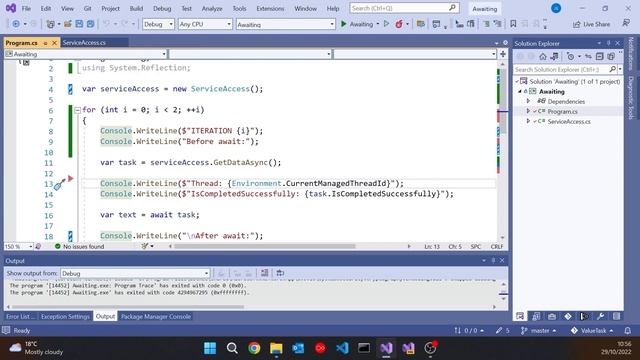This screenshot has height=360, width=640.
Task: Open the Debug menu
Action: coord(162,8)
